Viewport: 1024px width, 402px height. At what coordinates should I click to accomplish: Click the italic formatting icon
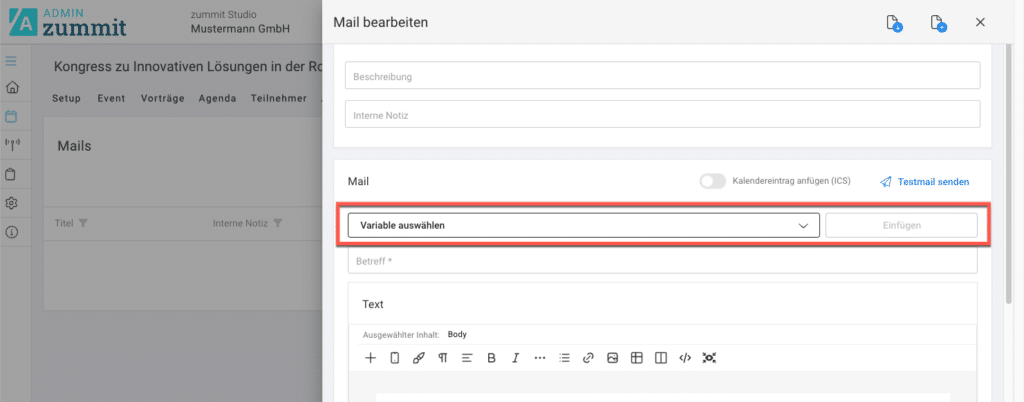[x=515, y=357]
